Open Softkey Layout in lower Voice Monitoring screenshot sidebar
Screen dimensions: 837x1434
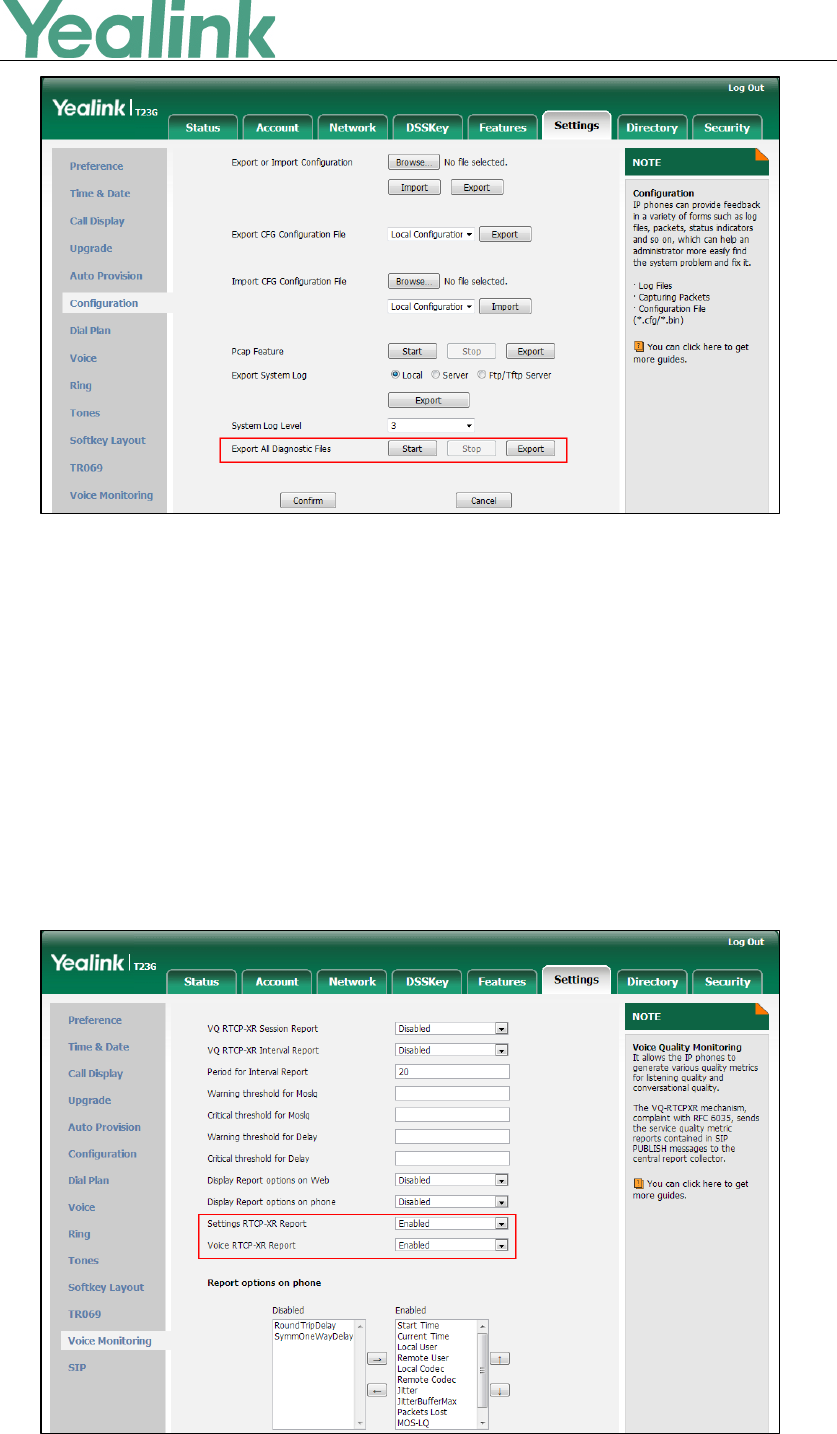[106, 1287]
